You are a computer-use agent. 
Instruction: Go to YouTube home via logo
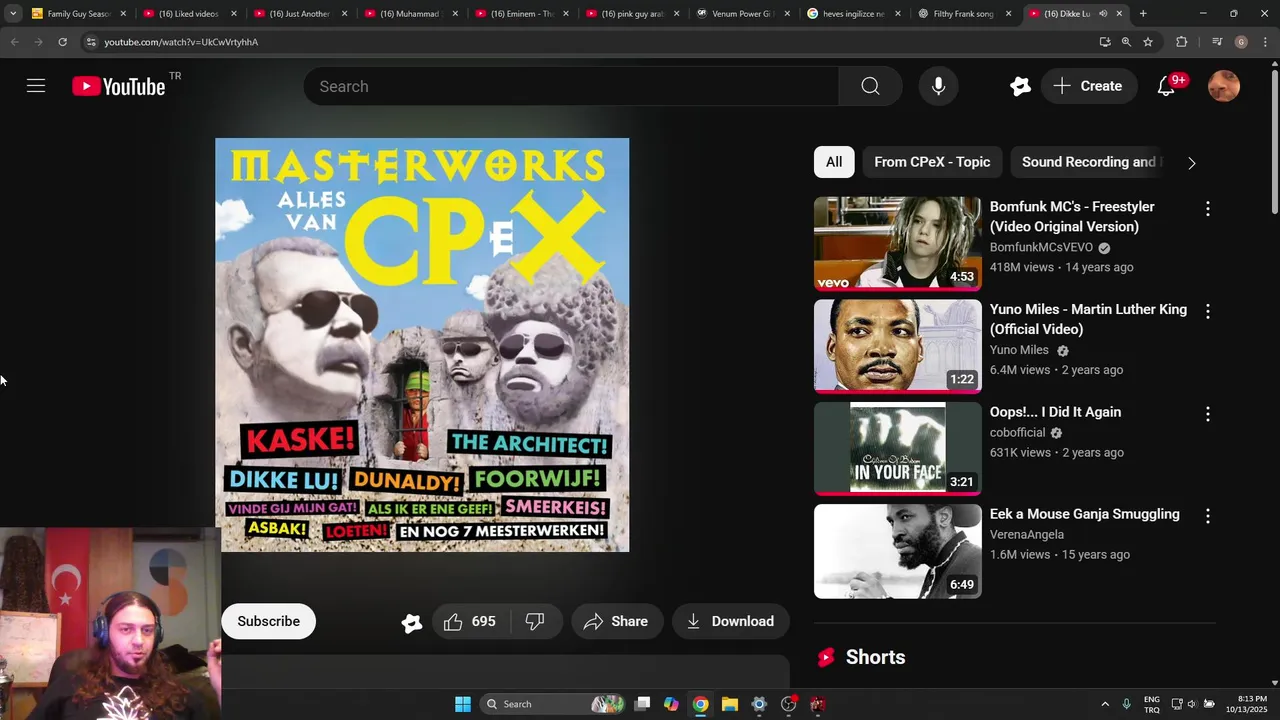point(119,87)
